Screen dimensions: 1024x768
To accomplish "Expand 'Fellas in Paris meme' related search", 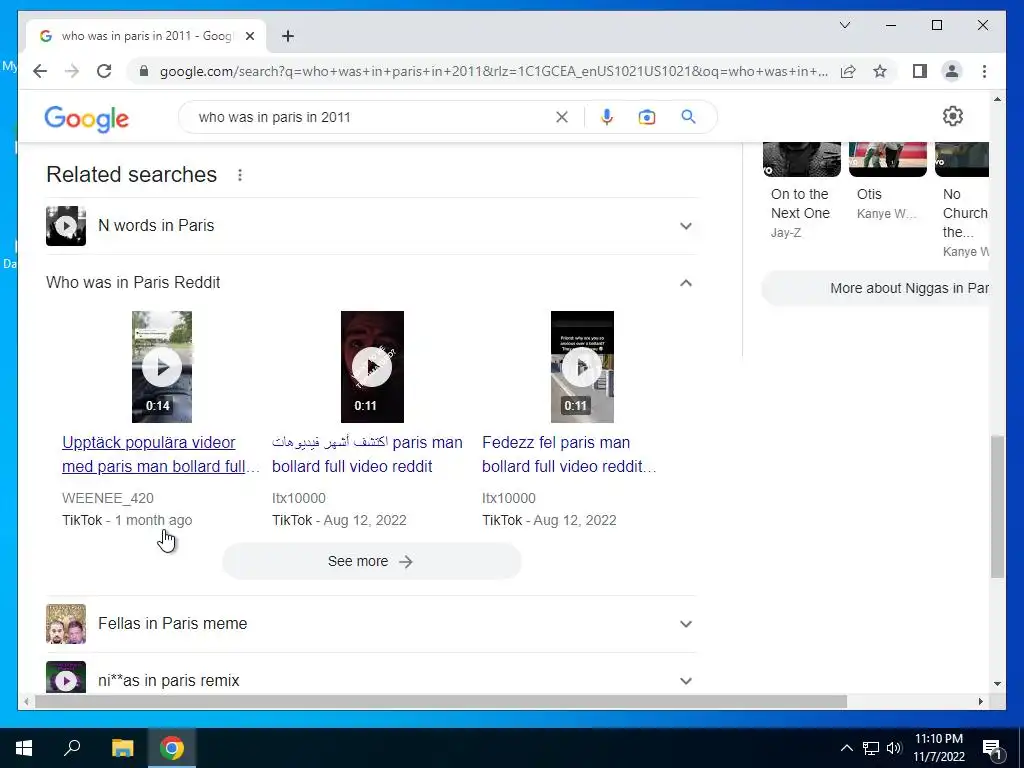I will click(x=371, y=624).
